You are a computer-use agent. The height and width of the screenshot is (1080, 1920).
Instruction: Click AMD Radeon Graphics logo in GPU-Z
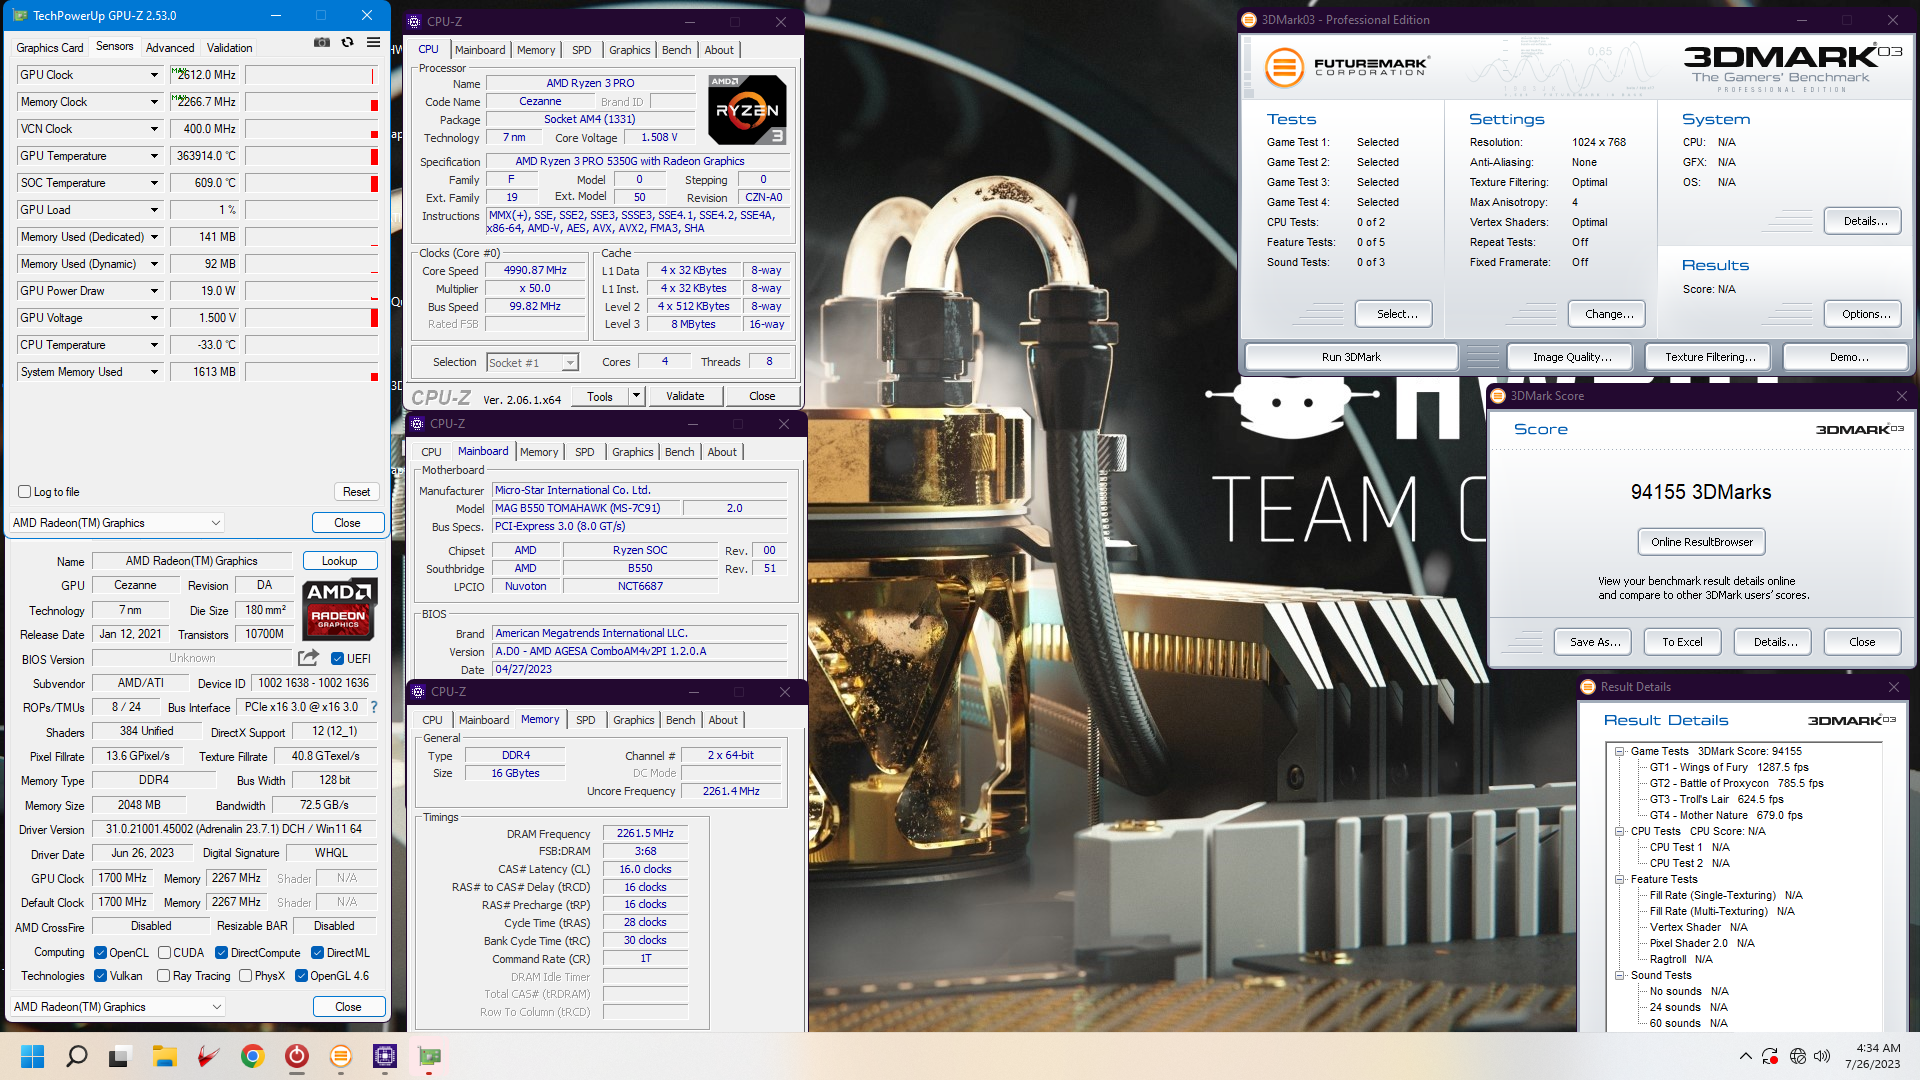339,609
